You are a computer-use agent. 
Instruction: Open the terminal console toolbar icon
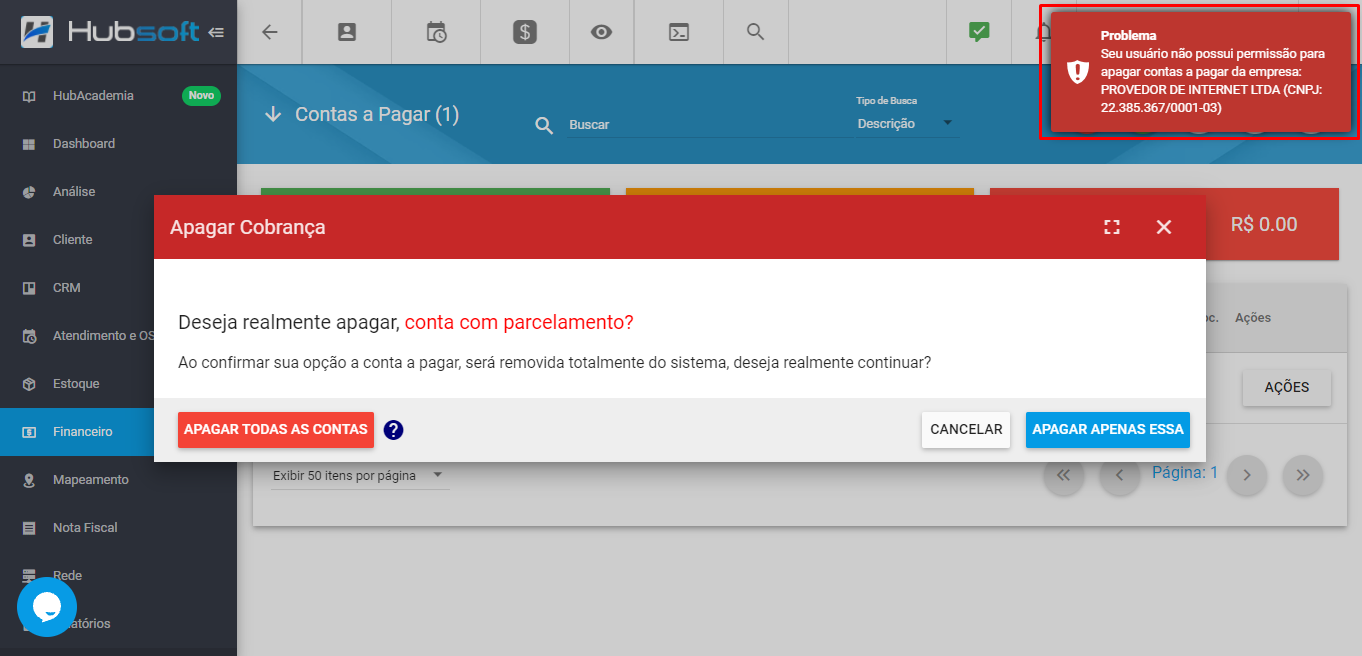click(679, 32)
